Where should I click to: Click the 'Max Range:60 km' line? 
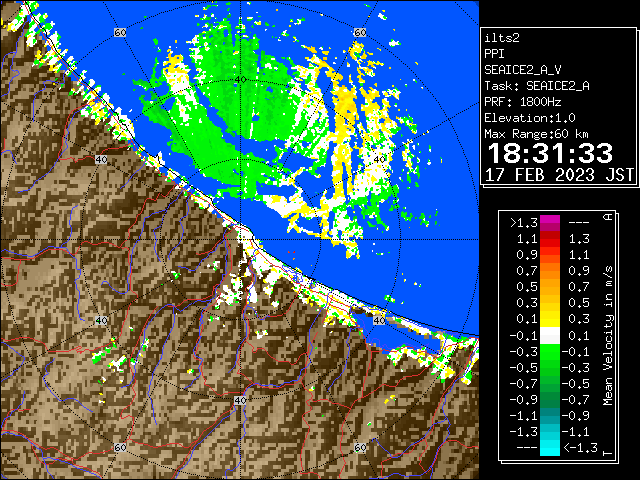click(x=537, y=134)
